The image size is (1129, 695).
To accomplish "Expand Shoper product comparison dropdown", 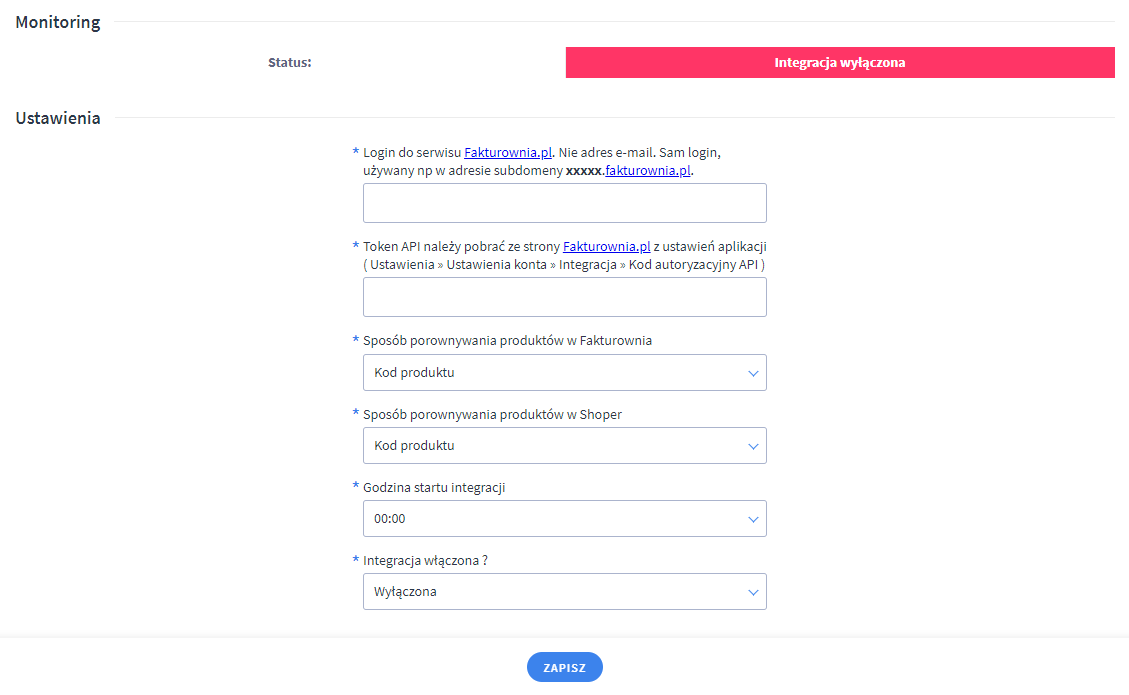I will coord(564,446).
